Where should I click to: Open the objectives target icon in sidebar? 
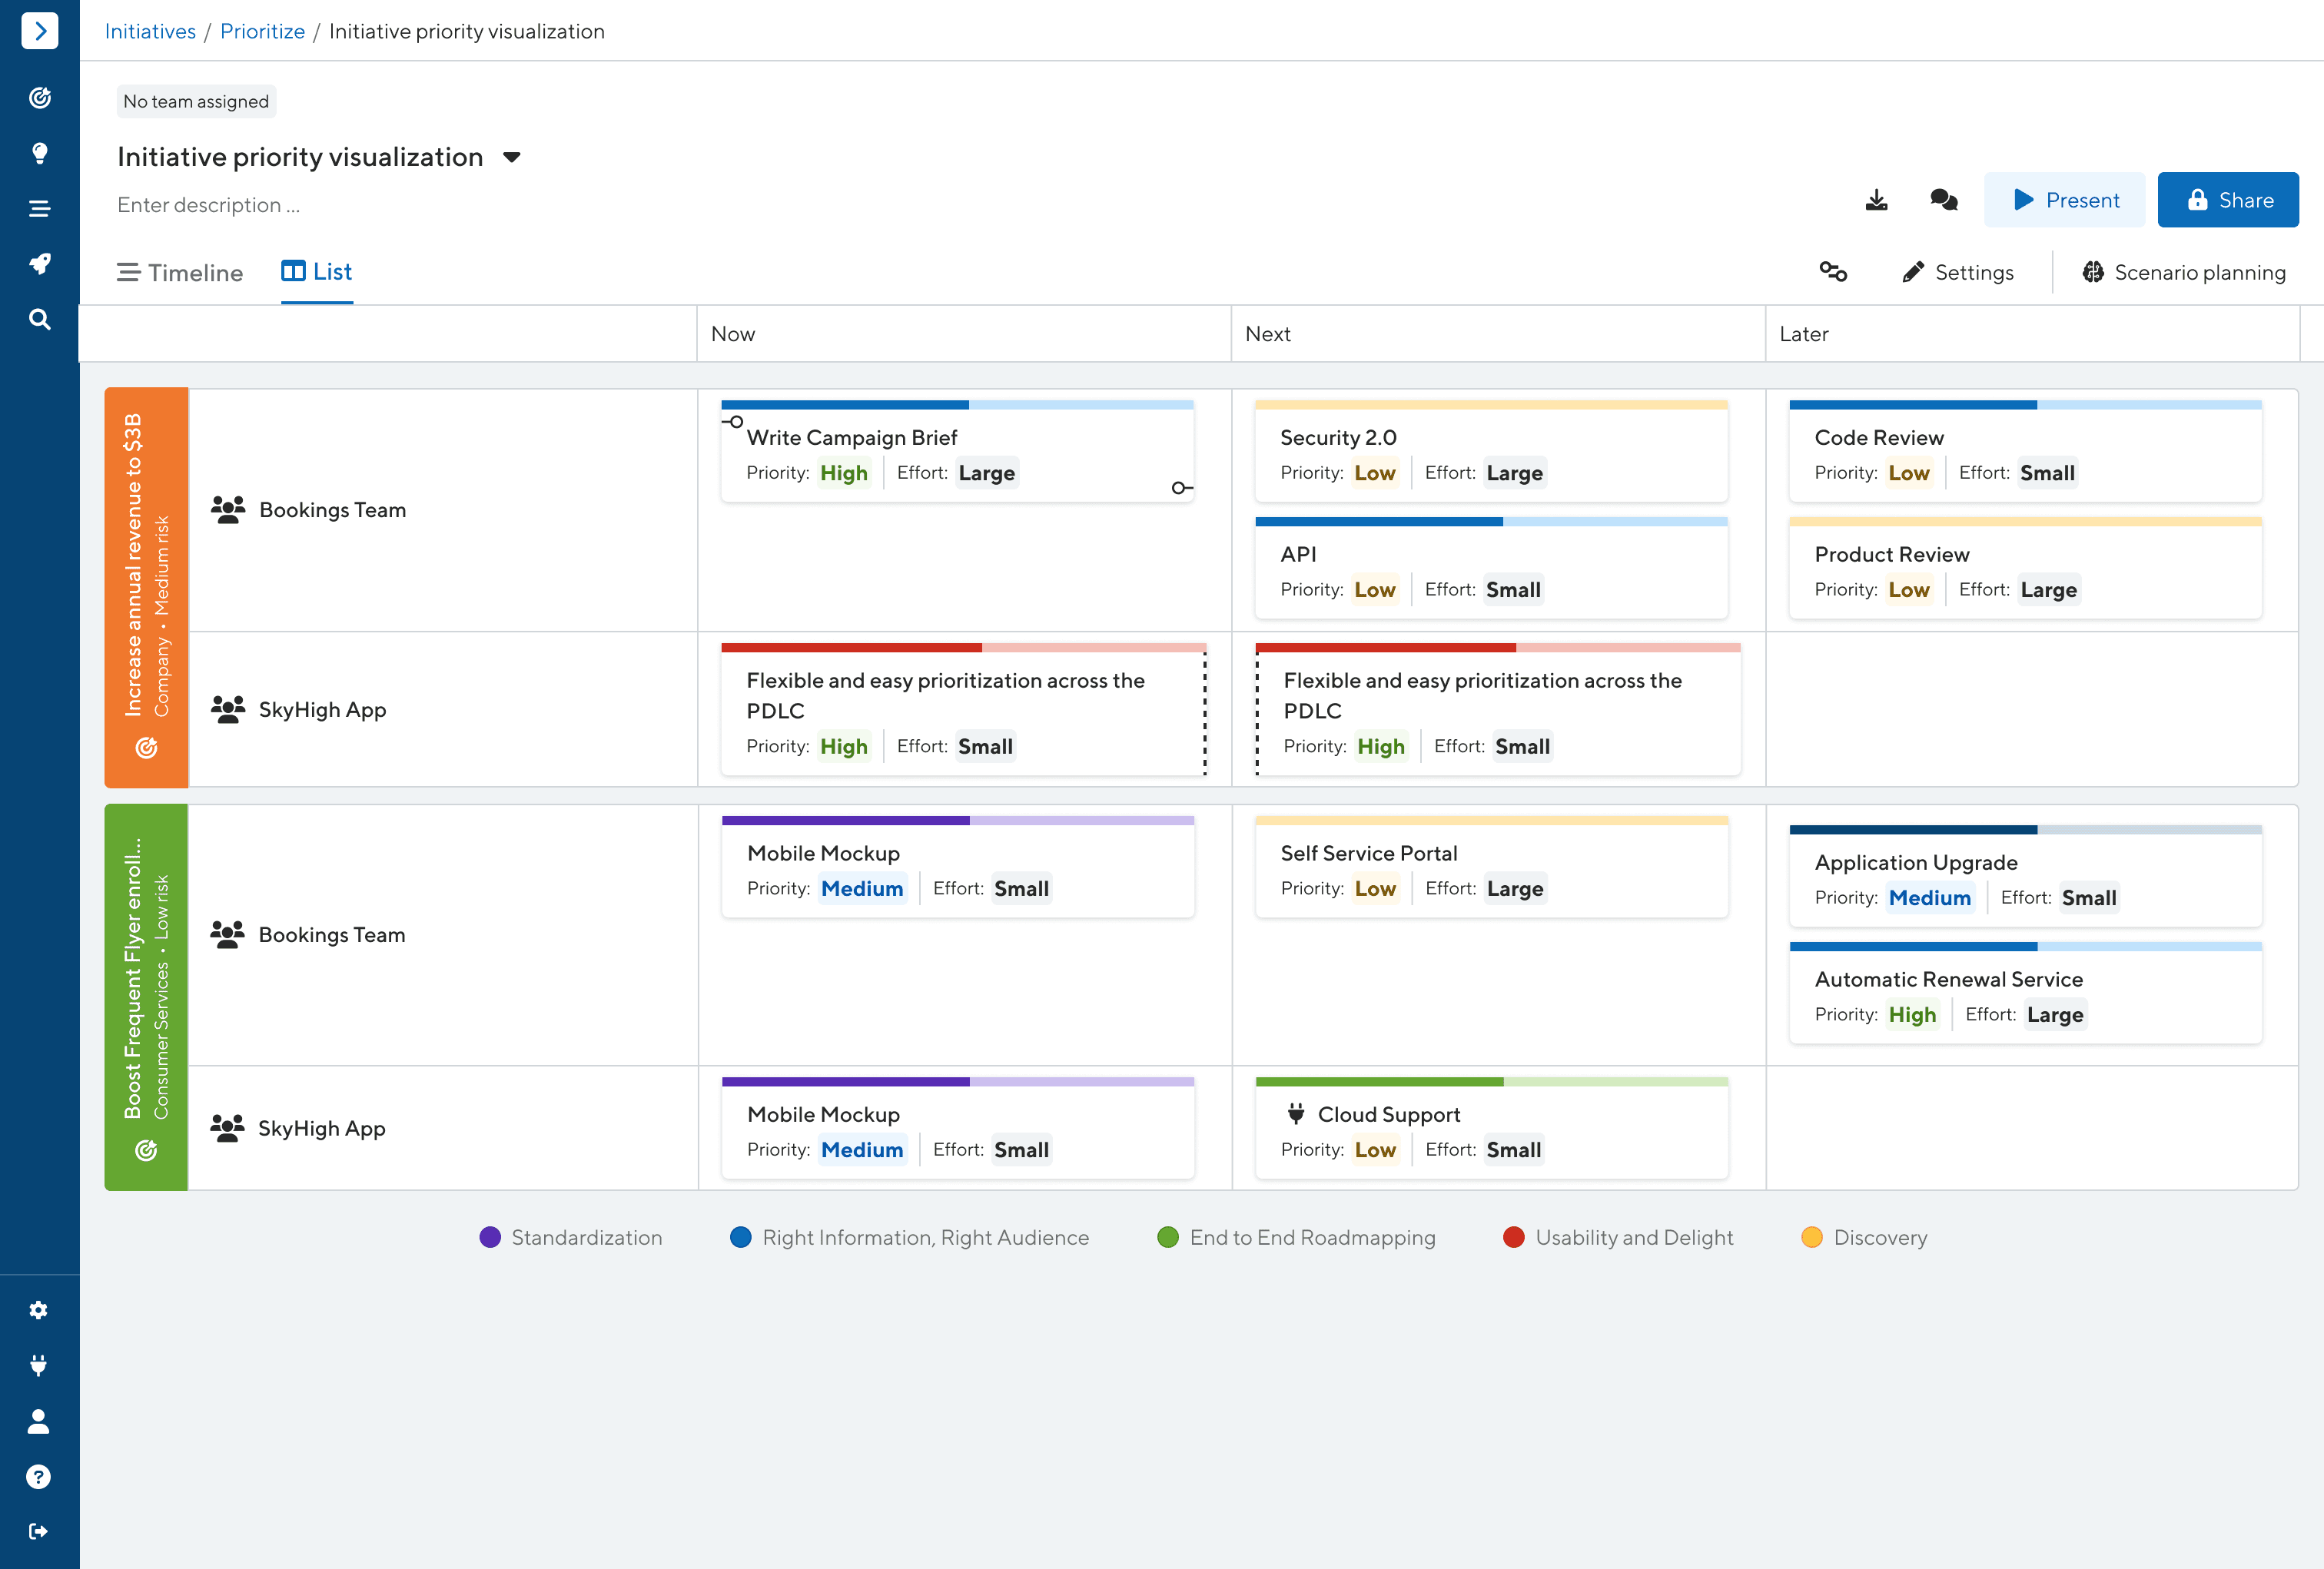click(39, 98)
